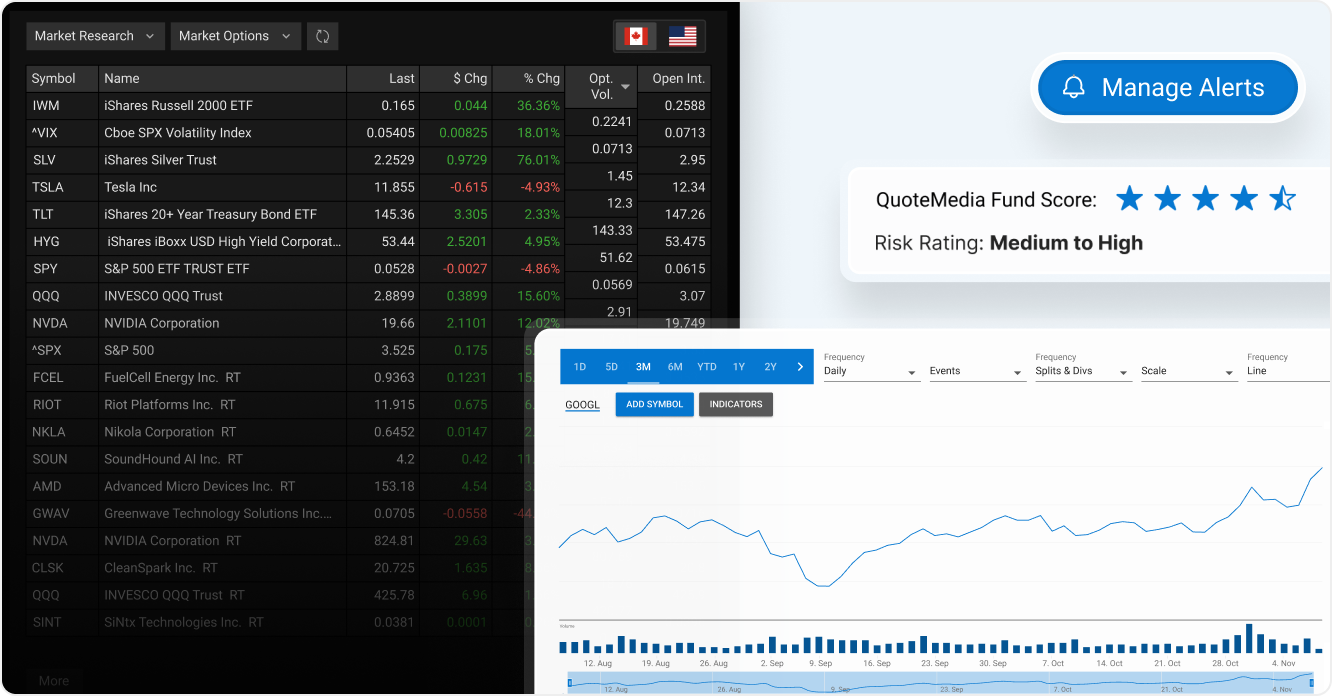Click the half-filled fifth Fund Score star
Screen dimensions: 1332x696
(1282, 199)
